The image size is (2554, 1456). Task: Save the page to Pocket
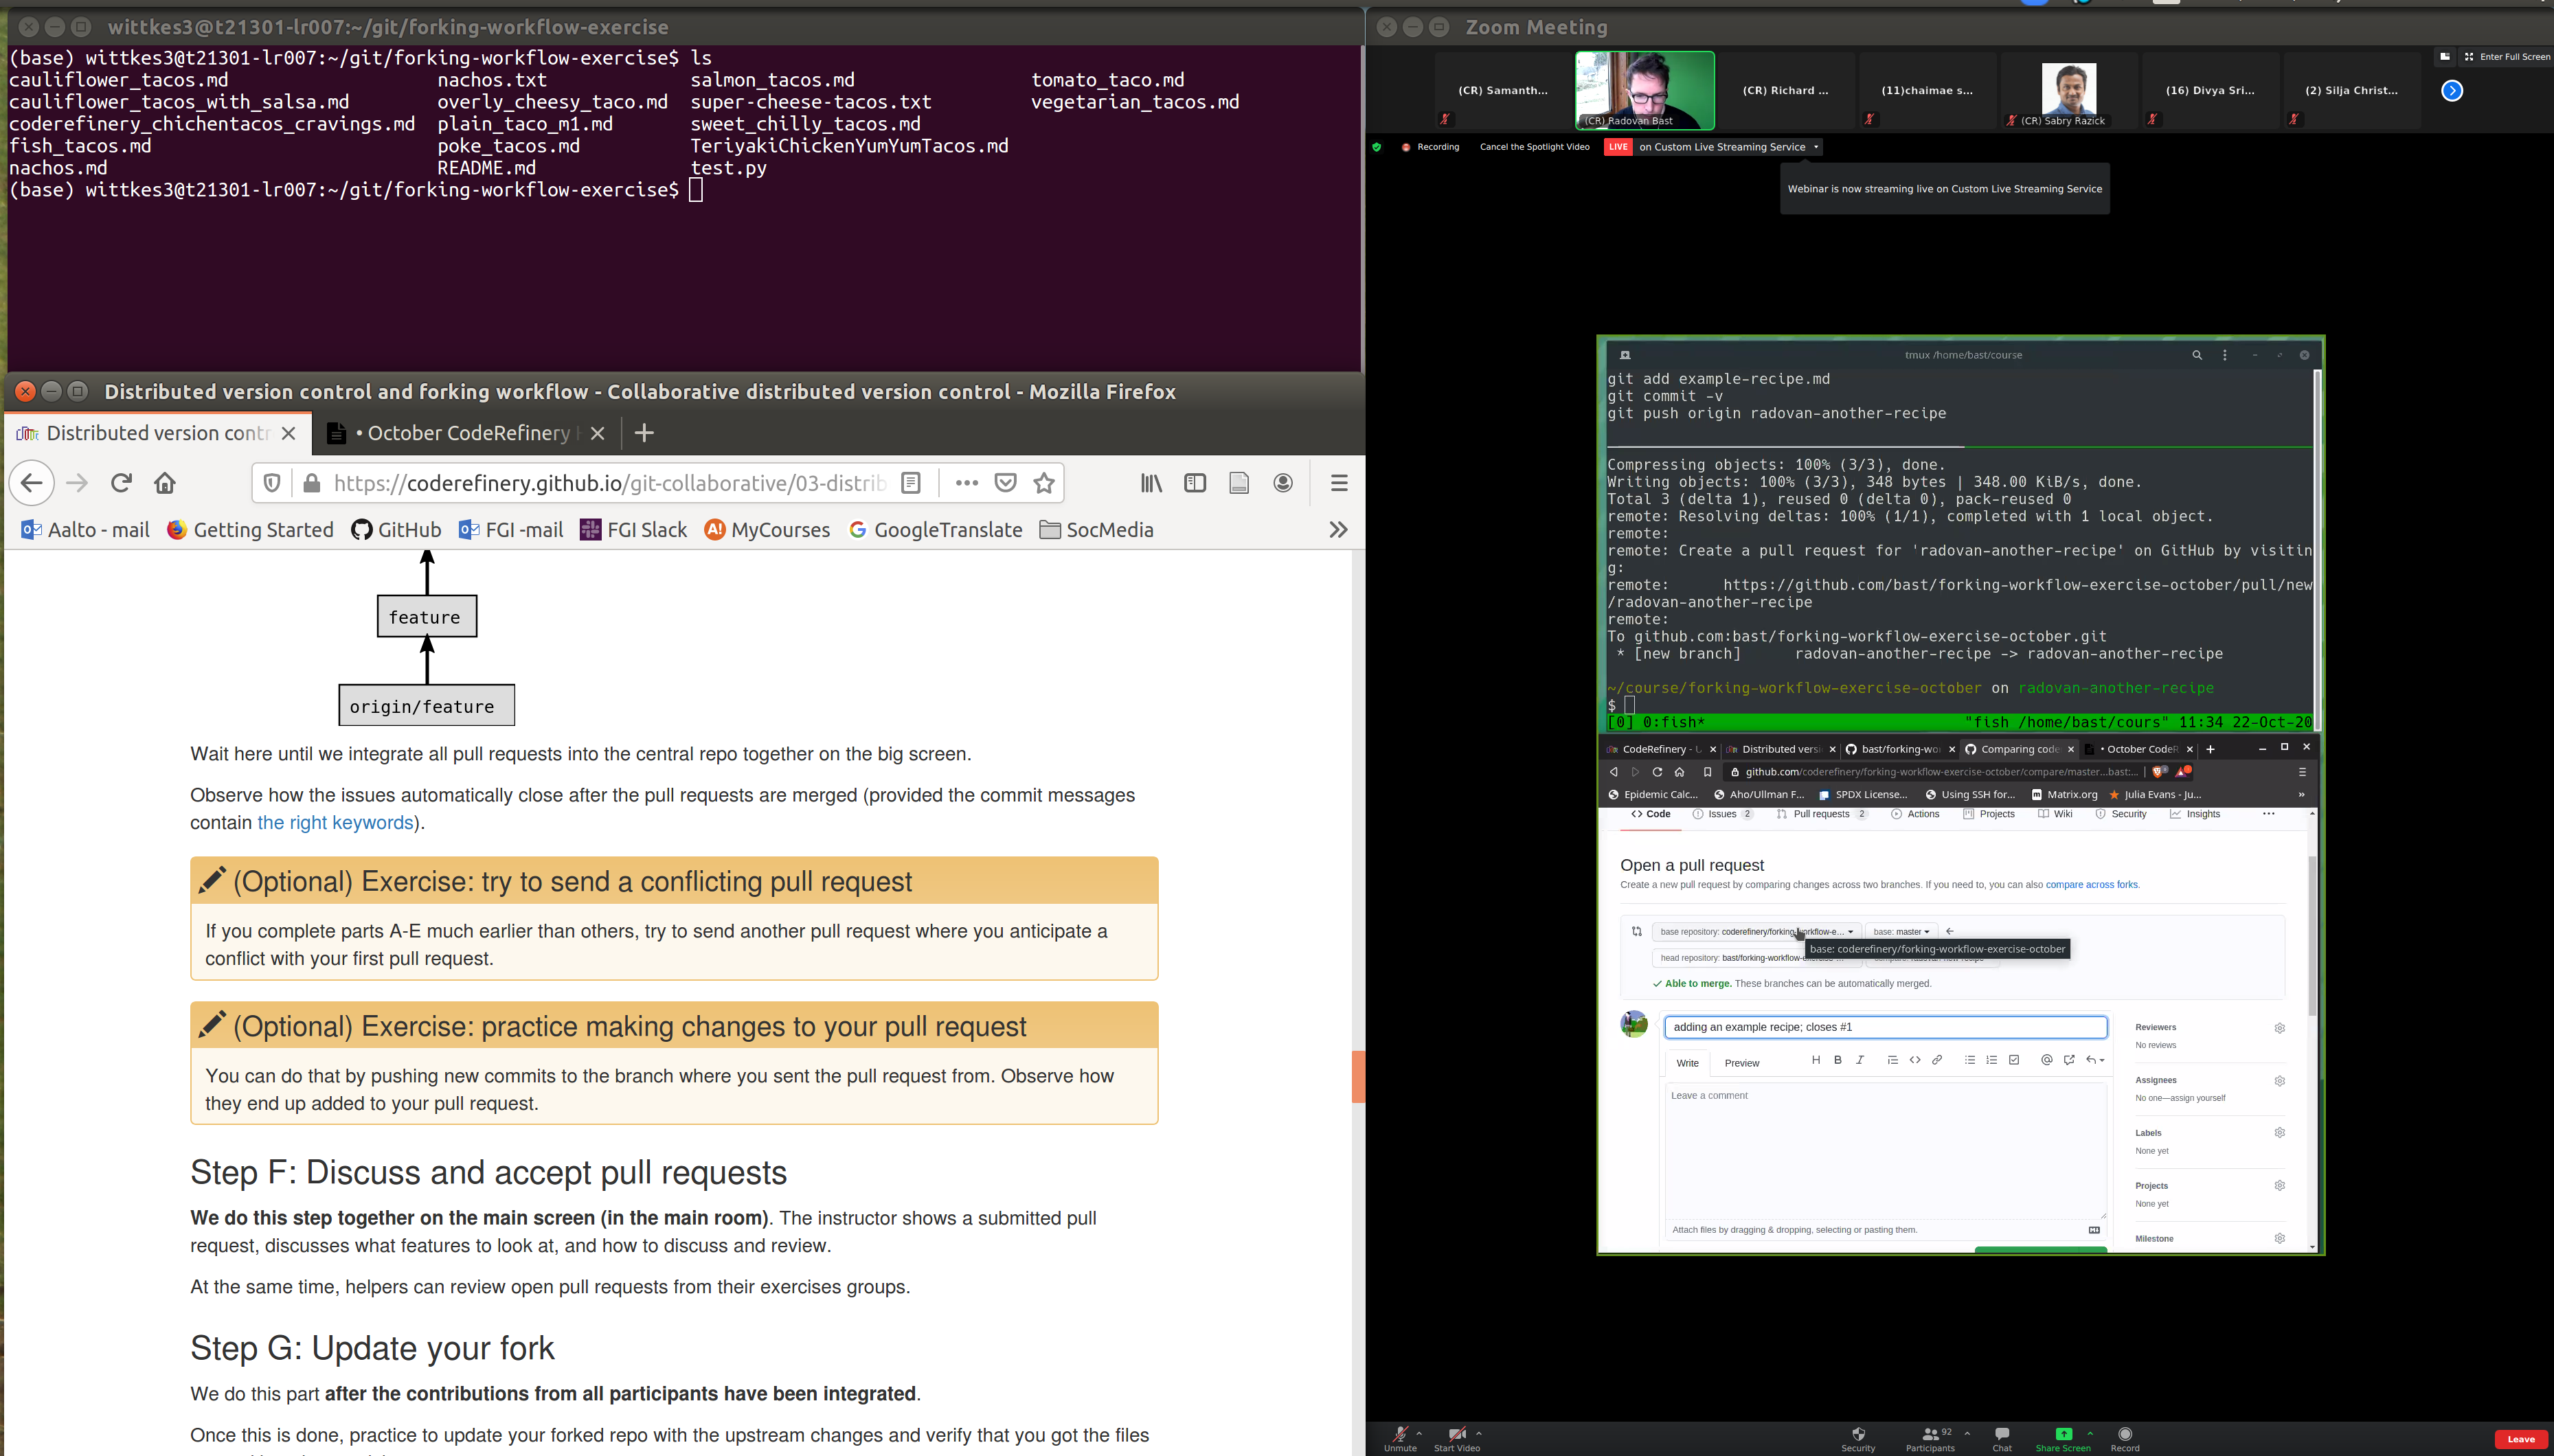coord(1005,483)
